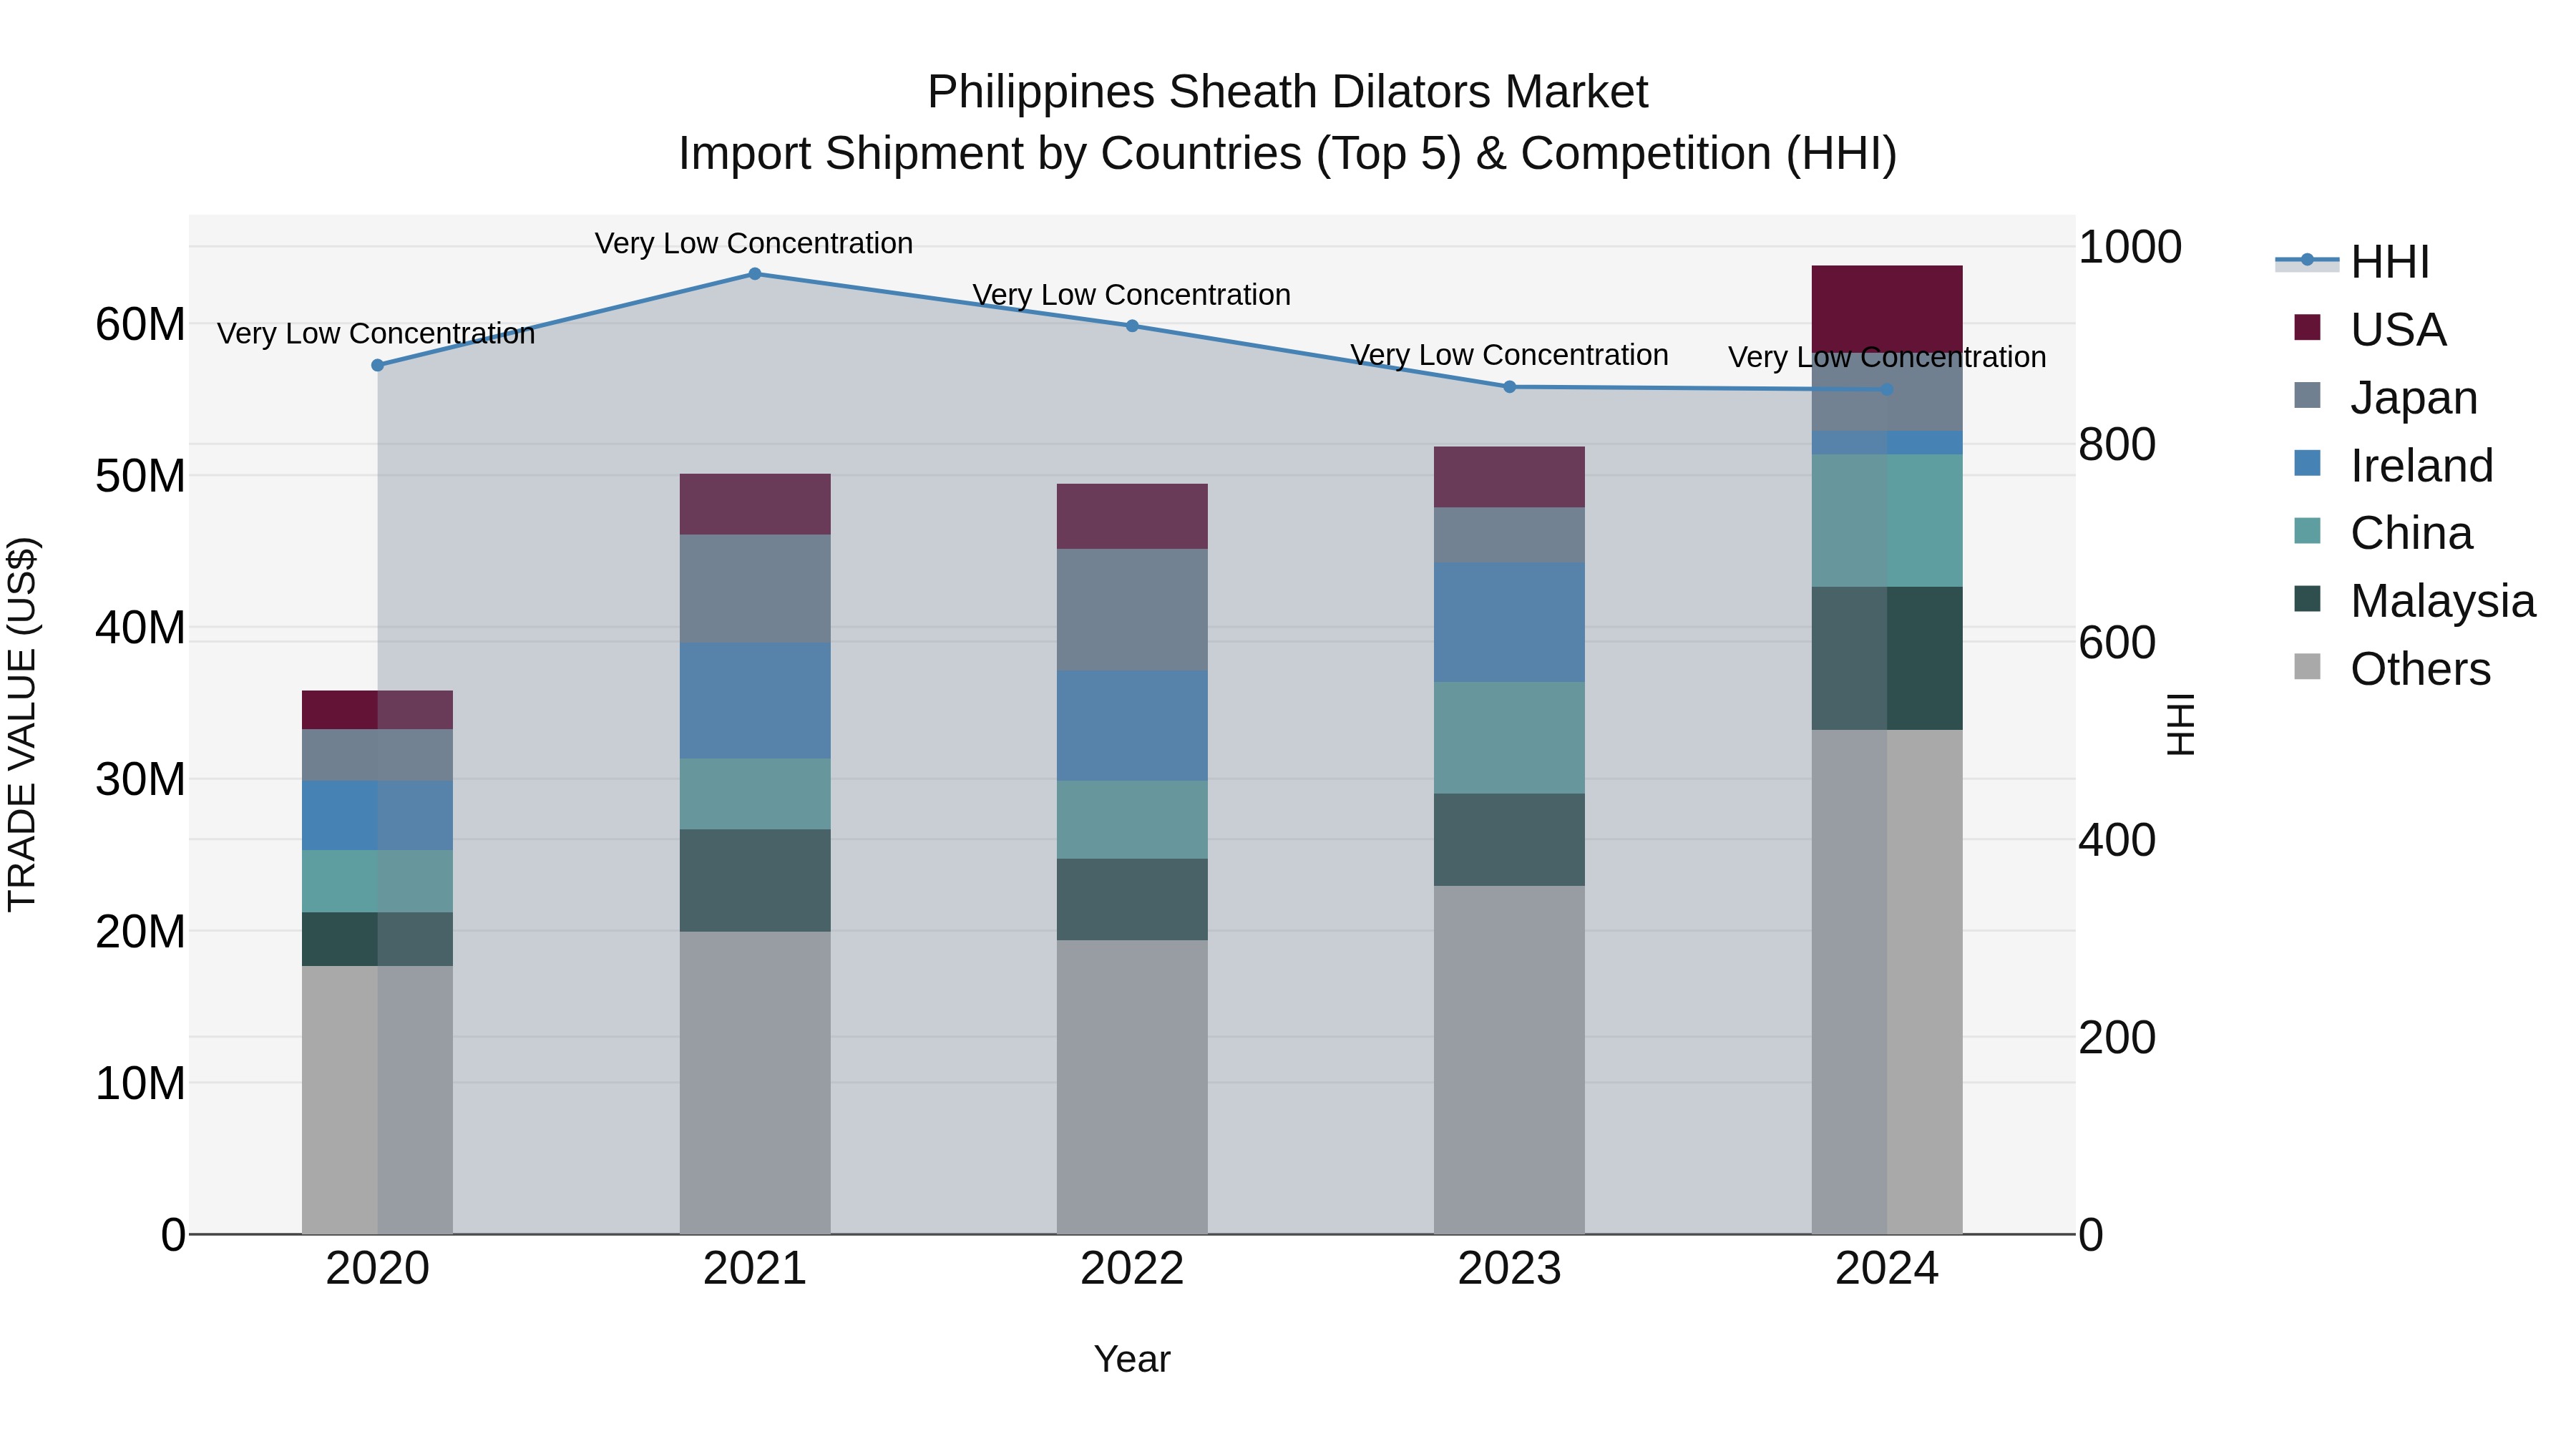Toggle the China legend entry
This screenshot has width=2576, height=1449.
coord(2383,533)
